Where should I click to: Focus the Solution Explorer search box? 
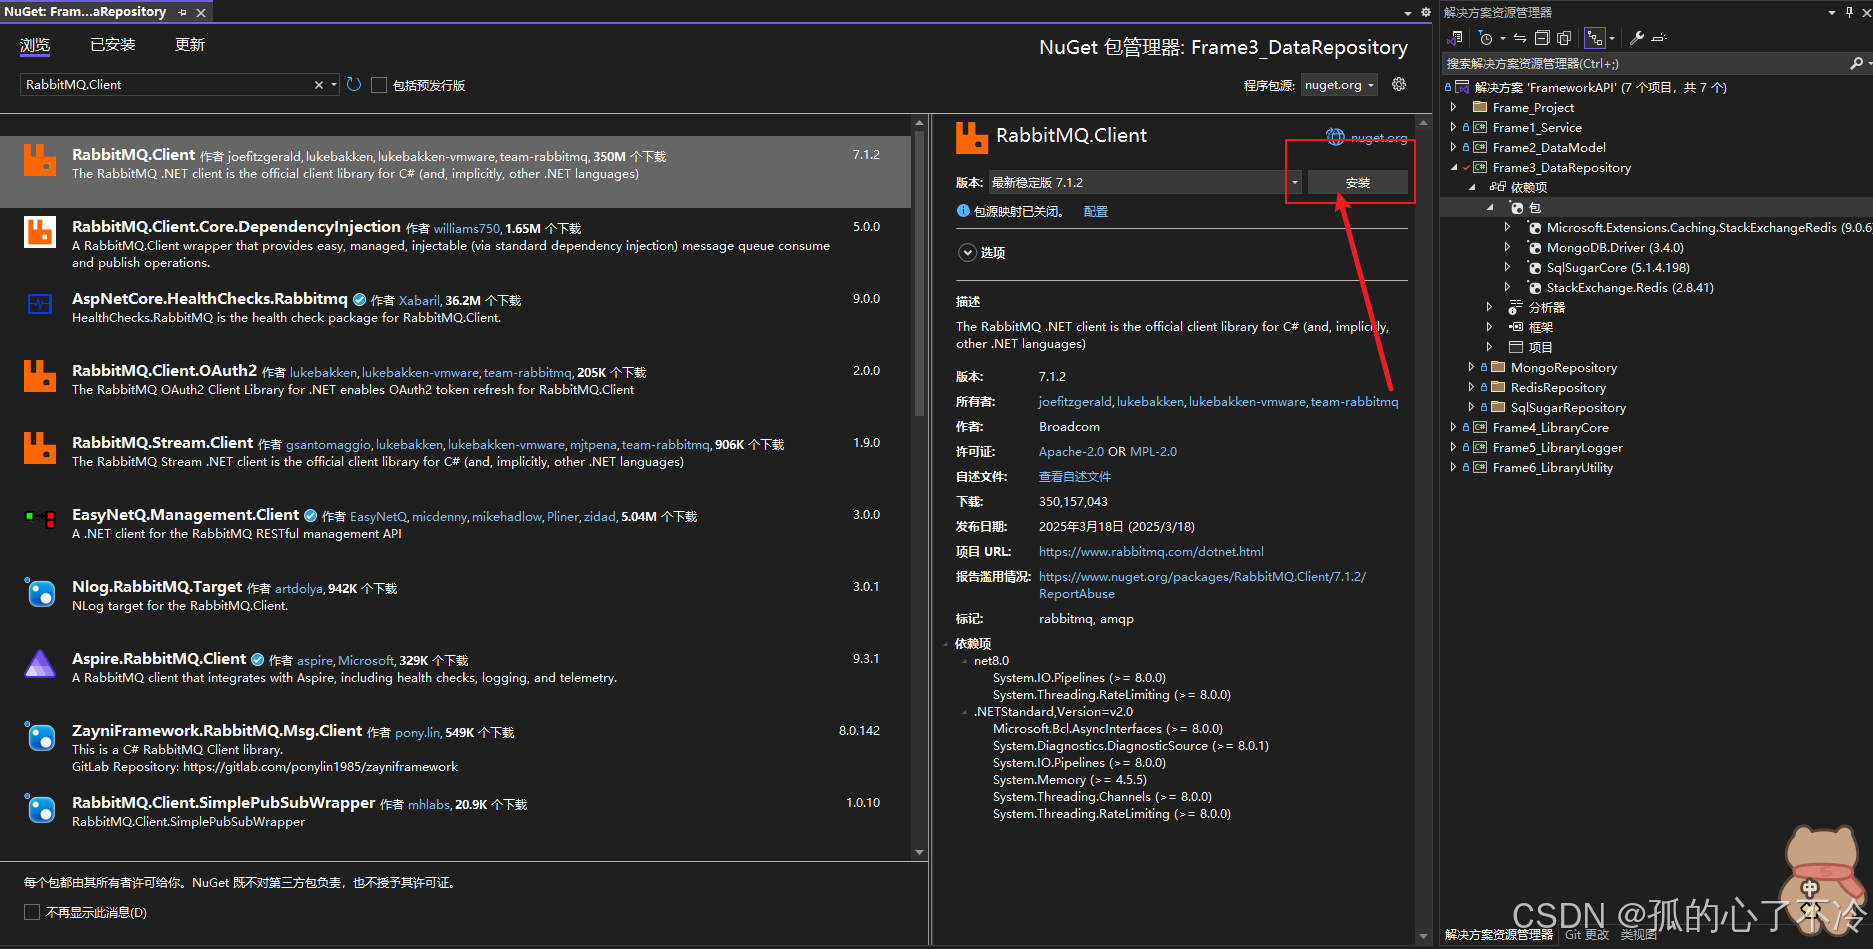(x=1645, y=63)
